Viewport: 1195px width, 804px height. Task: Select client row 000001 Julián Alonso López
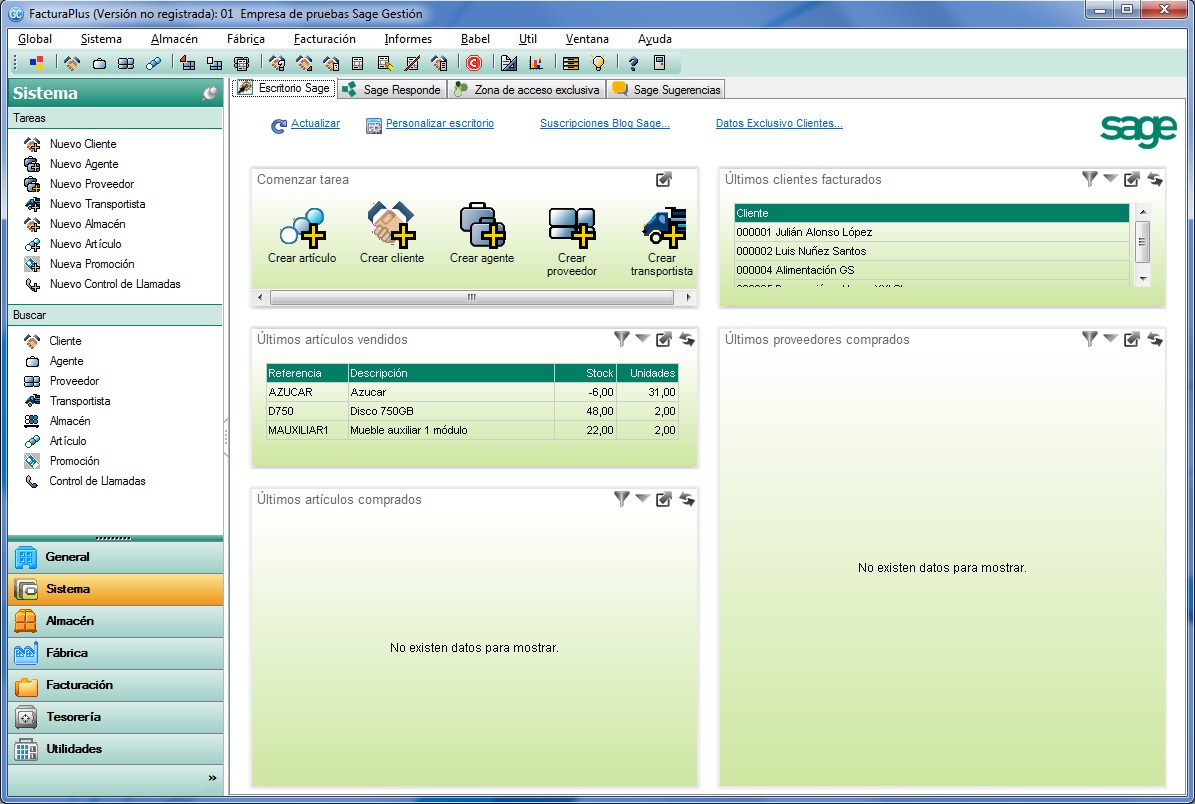pos(931,232)
